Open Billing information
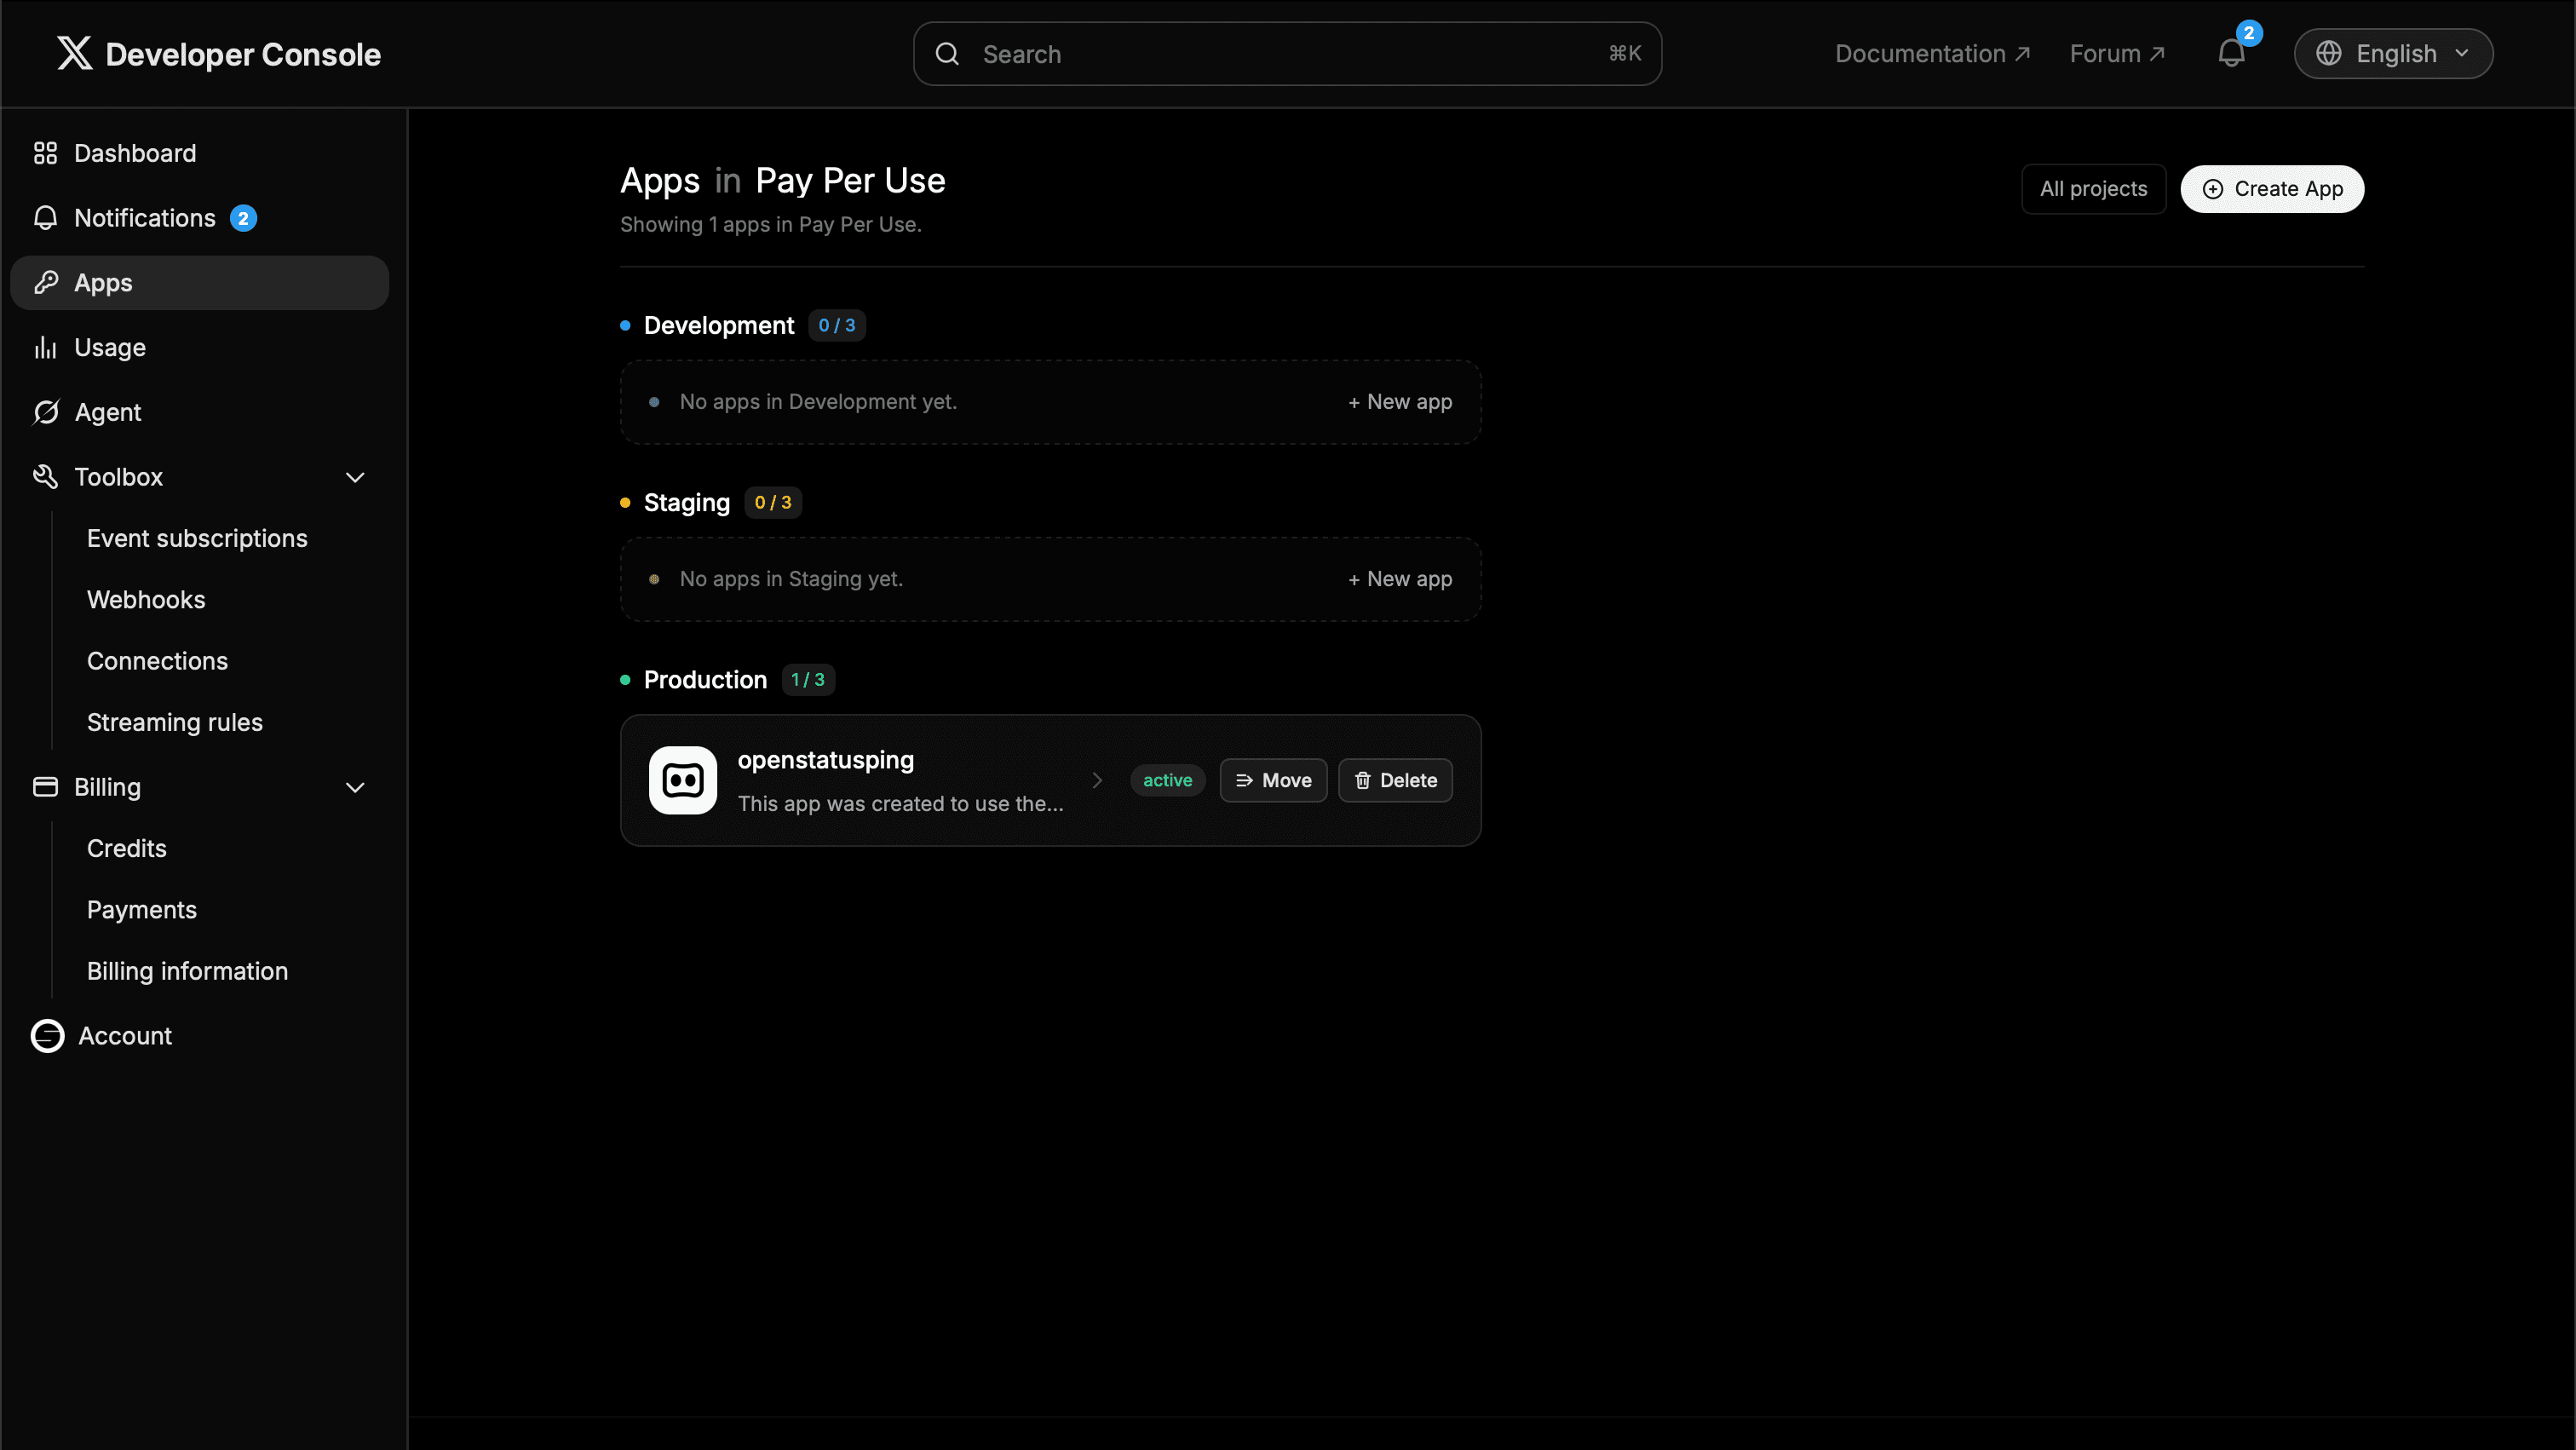The height and width of the screenshot is (1450, 2576). click(x=187, y=971)
